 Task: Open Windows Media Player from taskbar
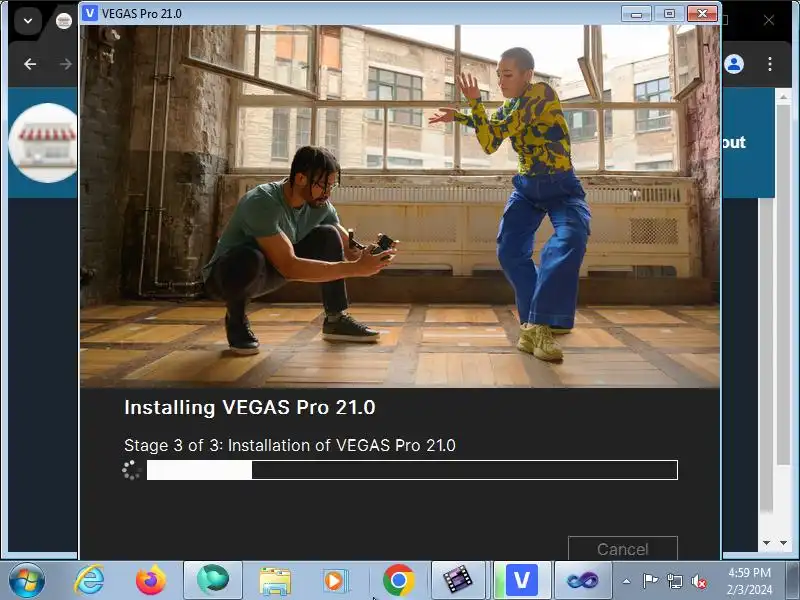tap(336, 581)
